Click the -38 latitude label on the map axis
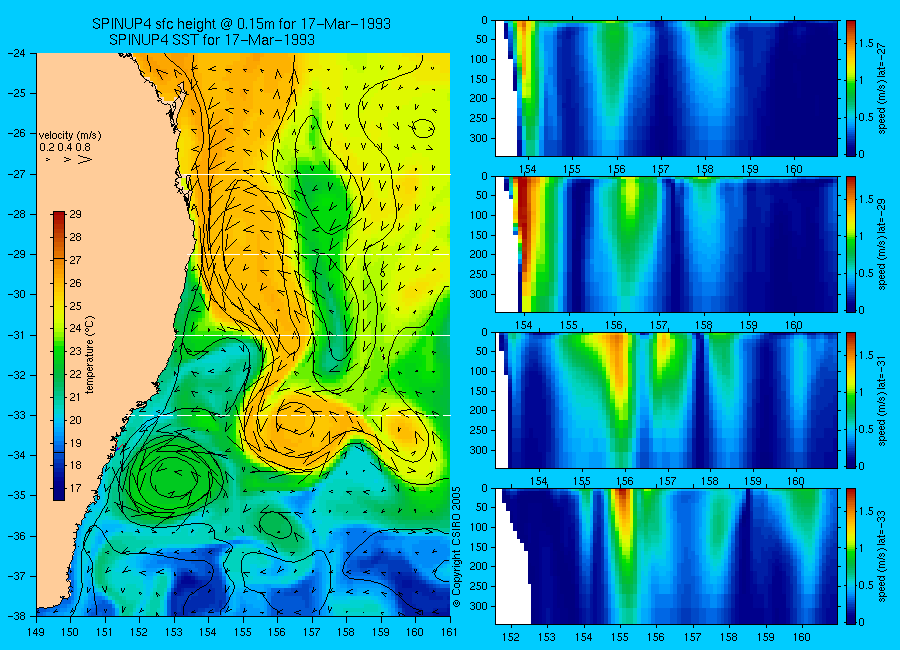The width and height of the screenshot is (900, 650). (18, 616)
